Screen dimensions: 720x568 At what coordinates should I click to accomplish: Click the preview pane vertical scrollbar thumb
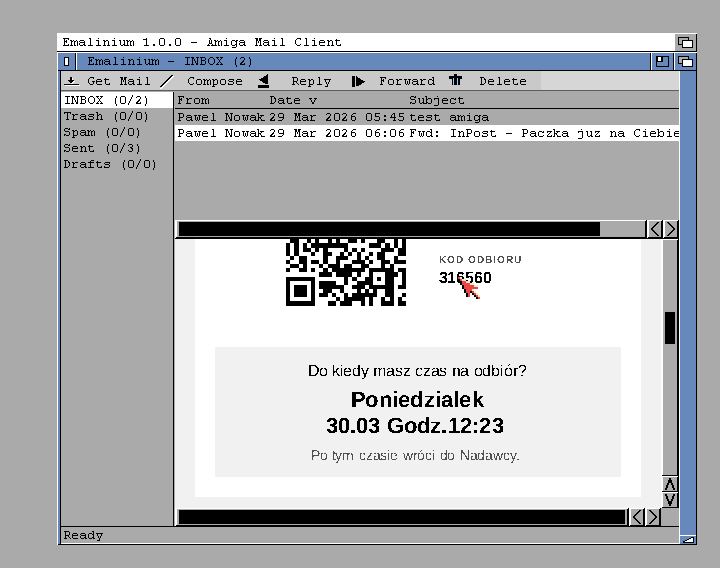point(670,327)
